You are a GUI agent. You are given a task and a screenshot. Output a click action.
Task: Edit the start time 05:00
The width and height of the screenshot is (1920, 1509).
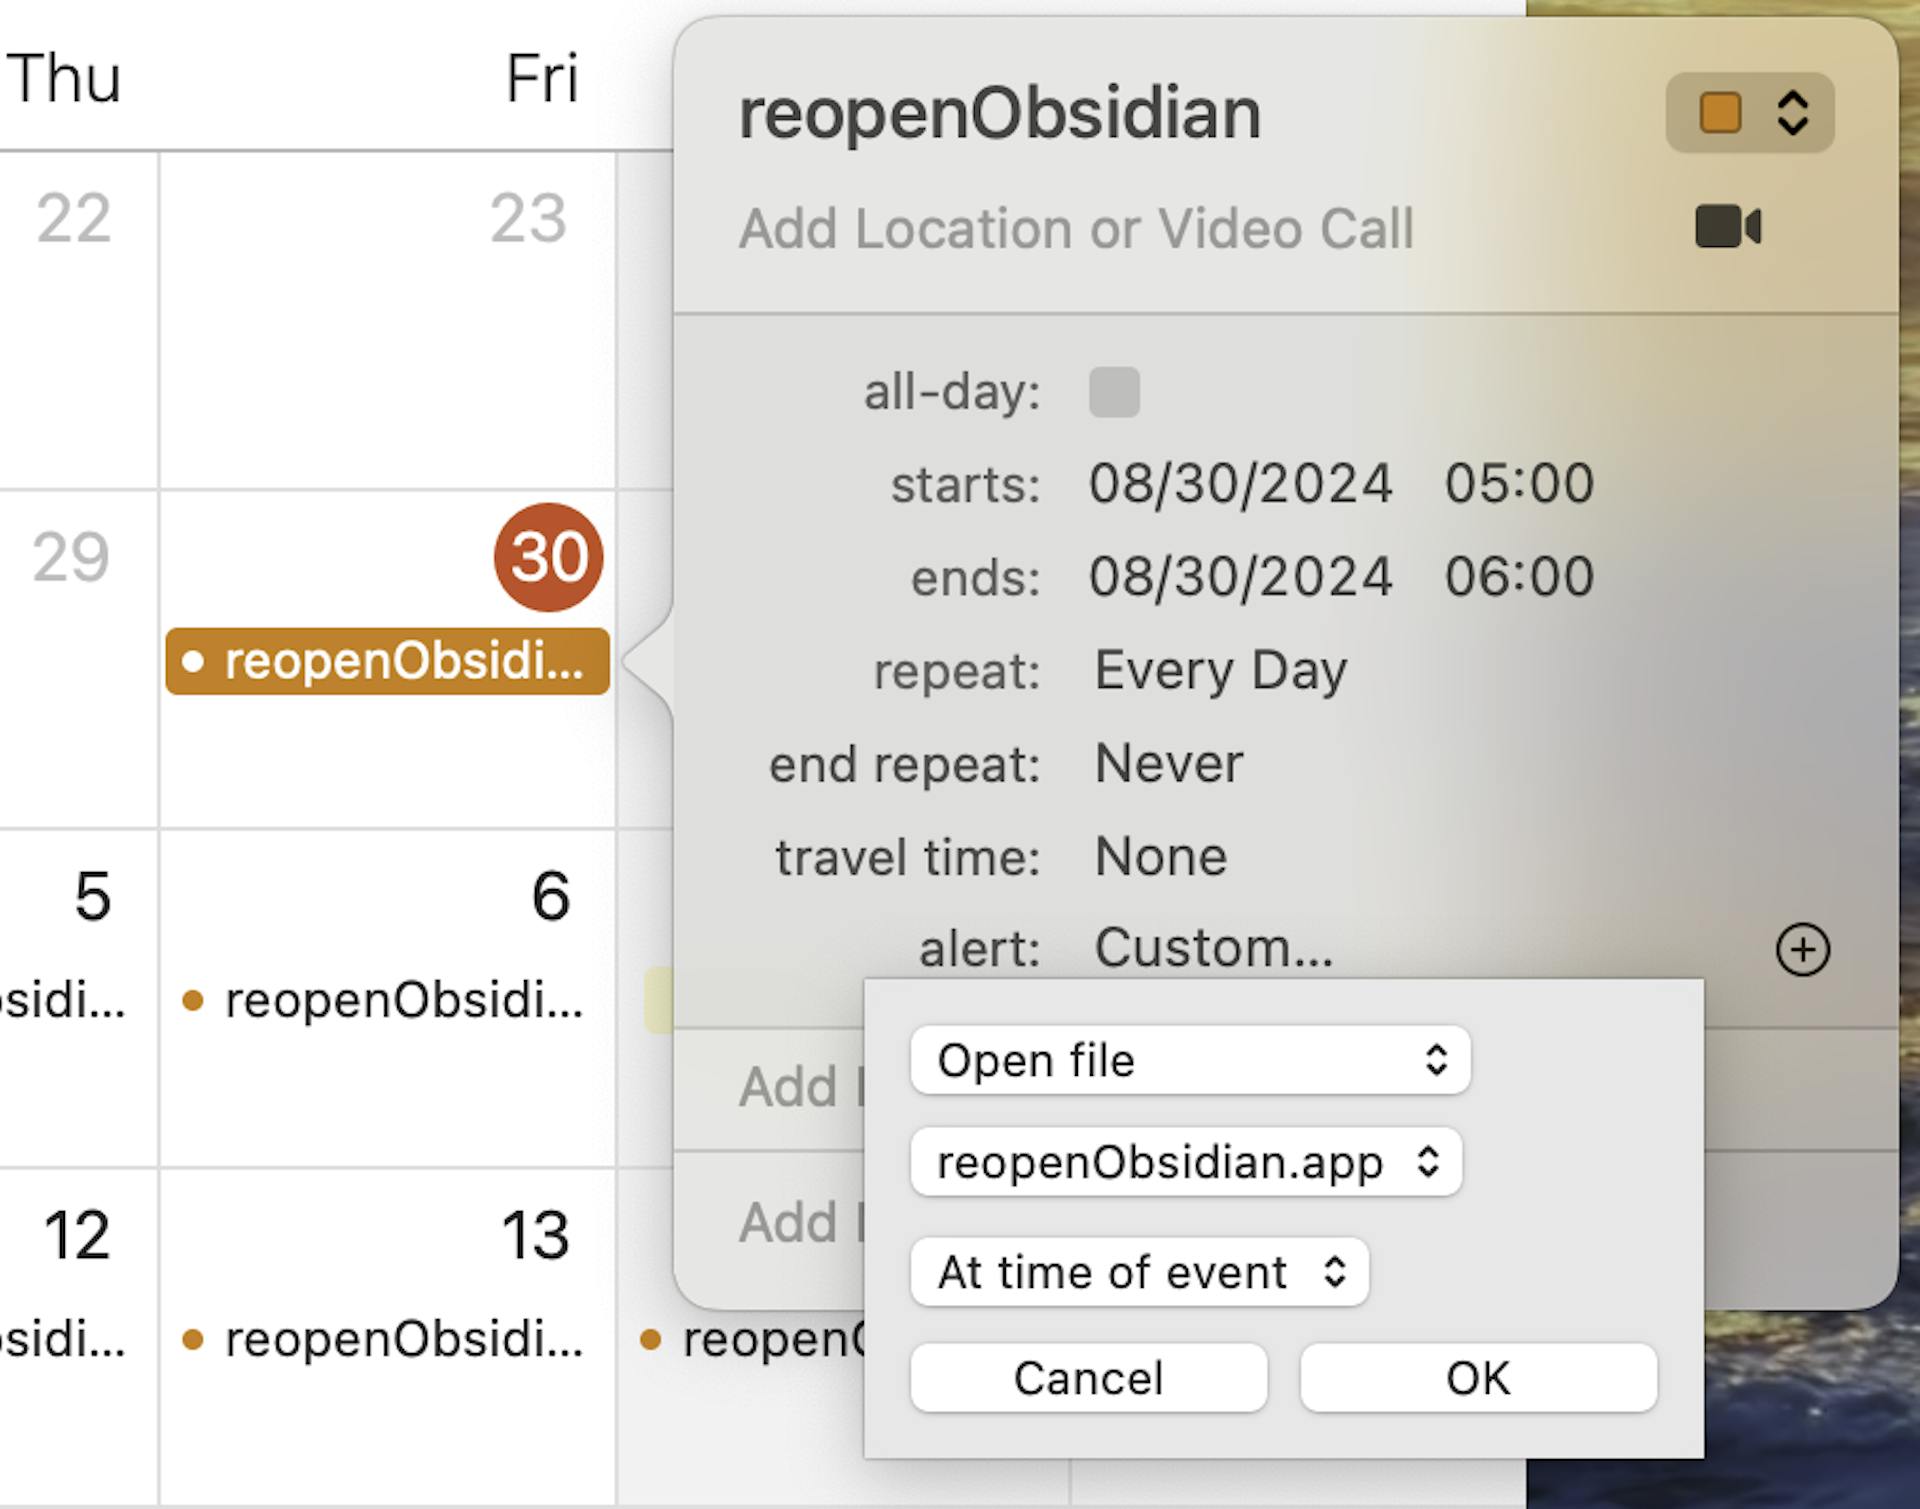(1519, 484)
